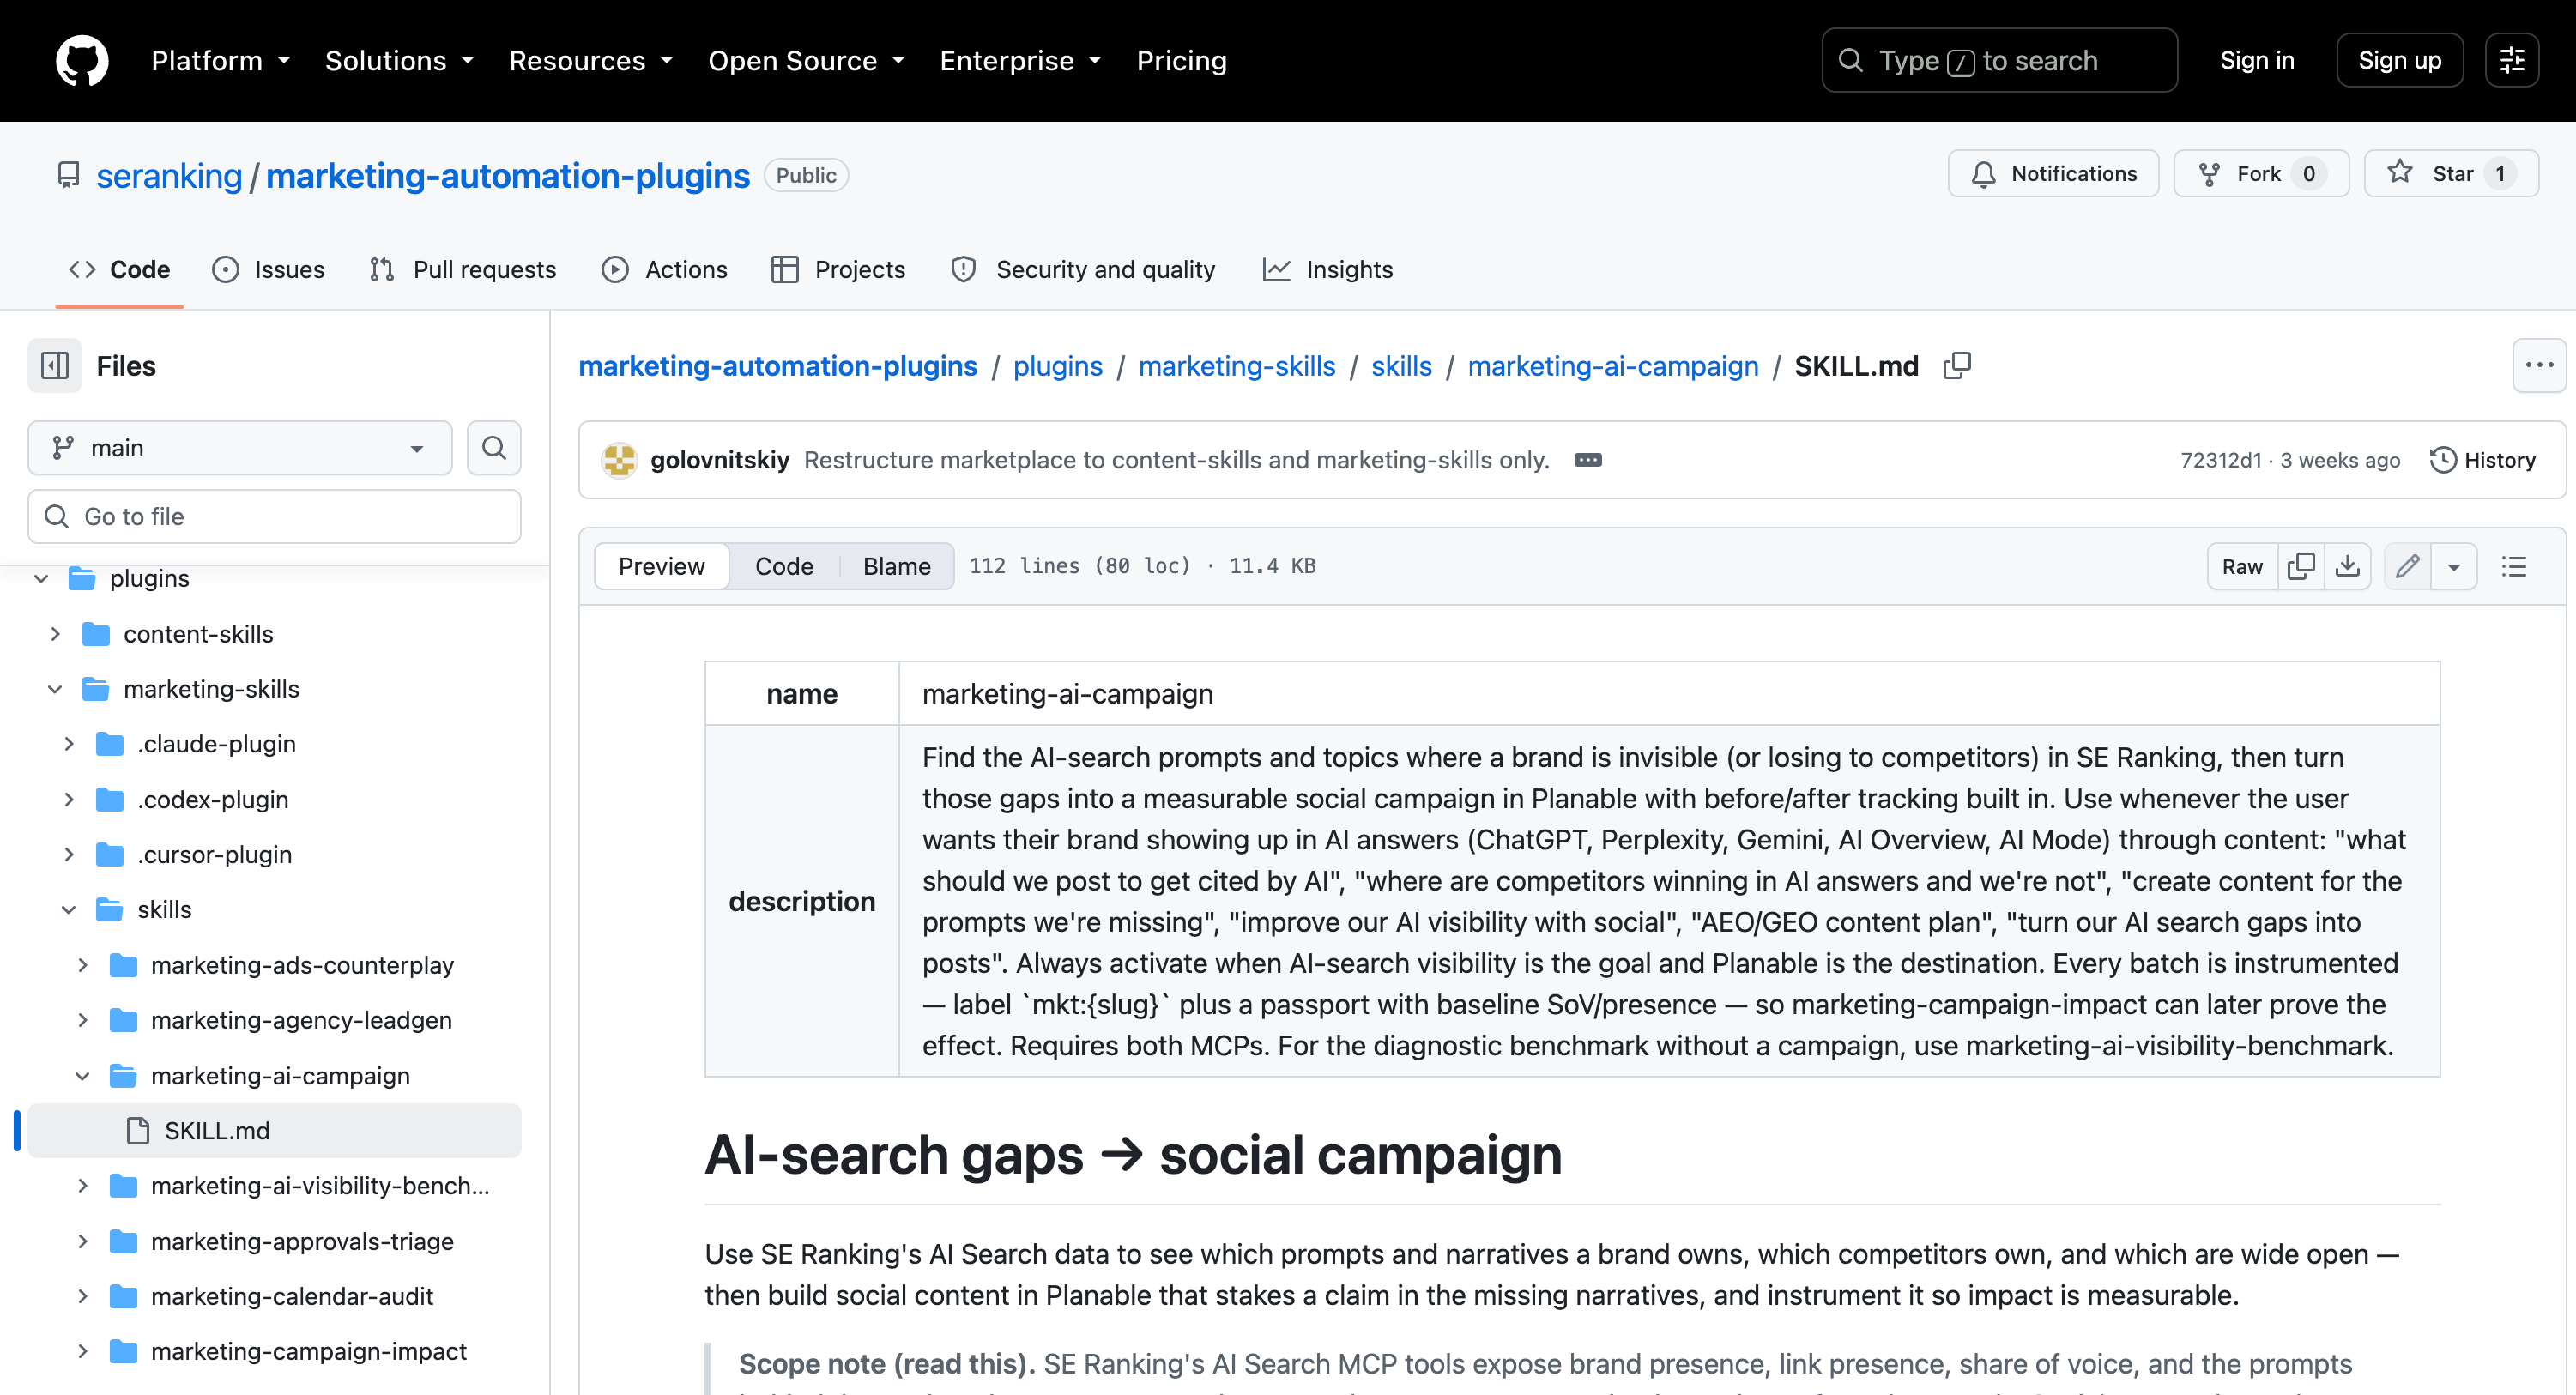Open the more file actions menu

pos(2539,366)
